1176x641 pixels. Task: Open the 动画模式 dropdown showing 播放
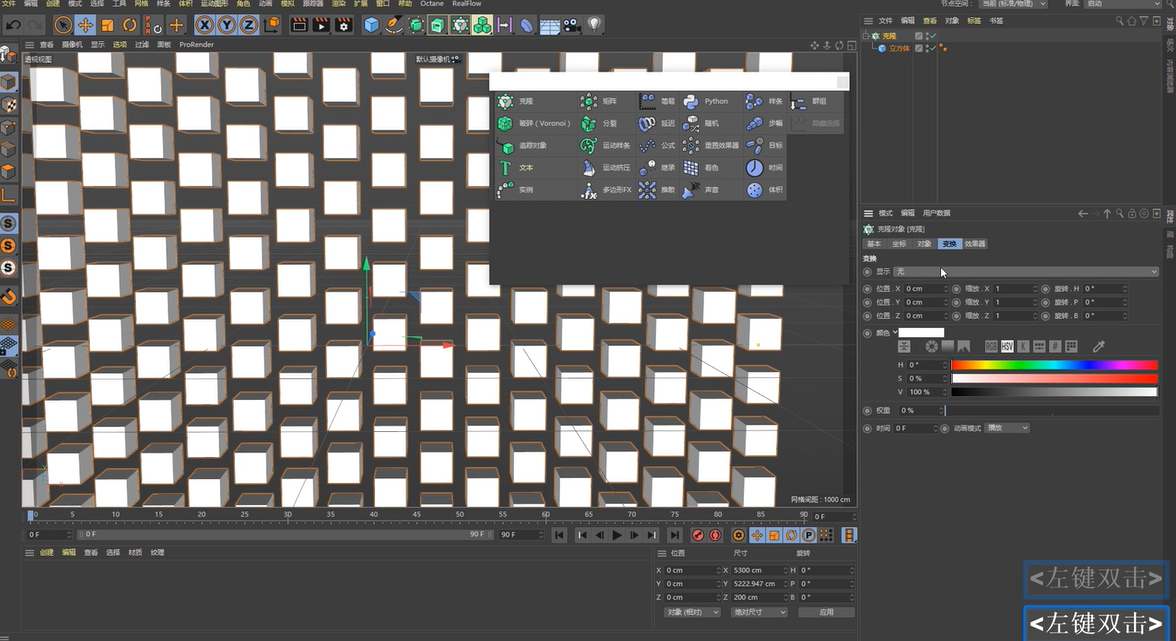[x=1006, y=428]
